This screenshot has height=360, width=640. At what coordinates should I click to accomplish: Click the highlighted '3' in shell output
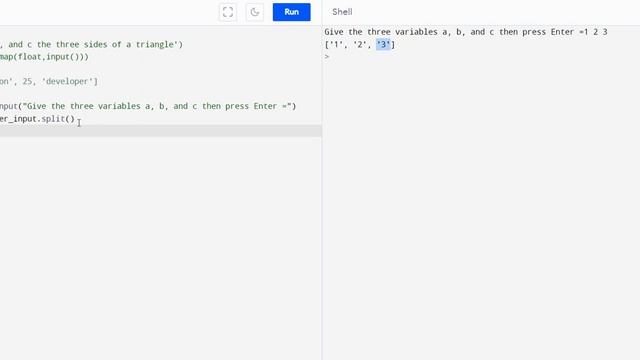(x=383, y=44)
